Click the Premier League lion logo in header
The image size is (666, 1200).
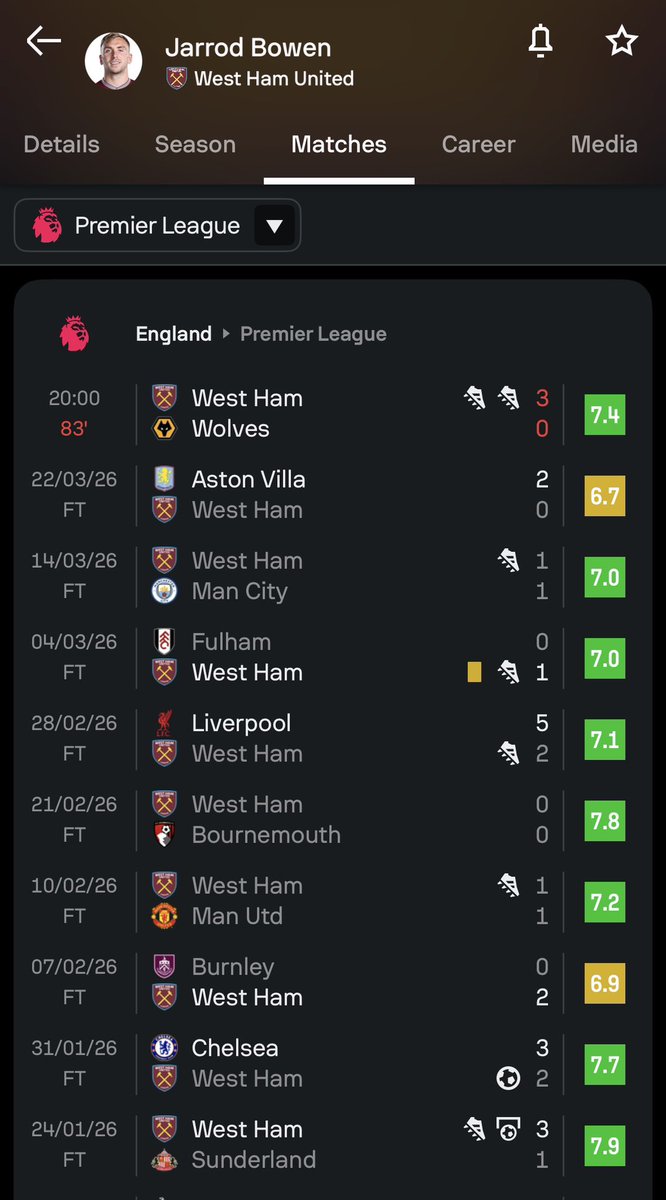point(74,334)
